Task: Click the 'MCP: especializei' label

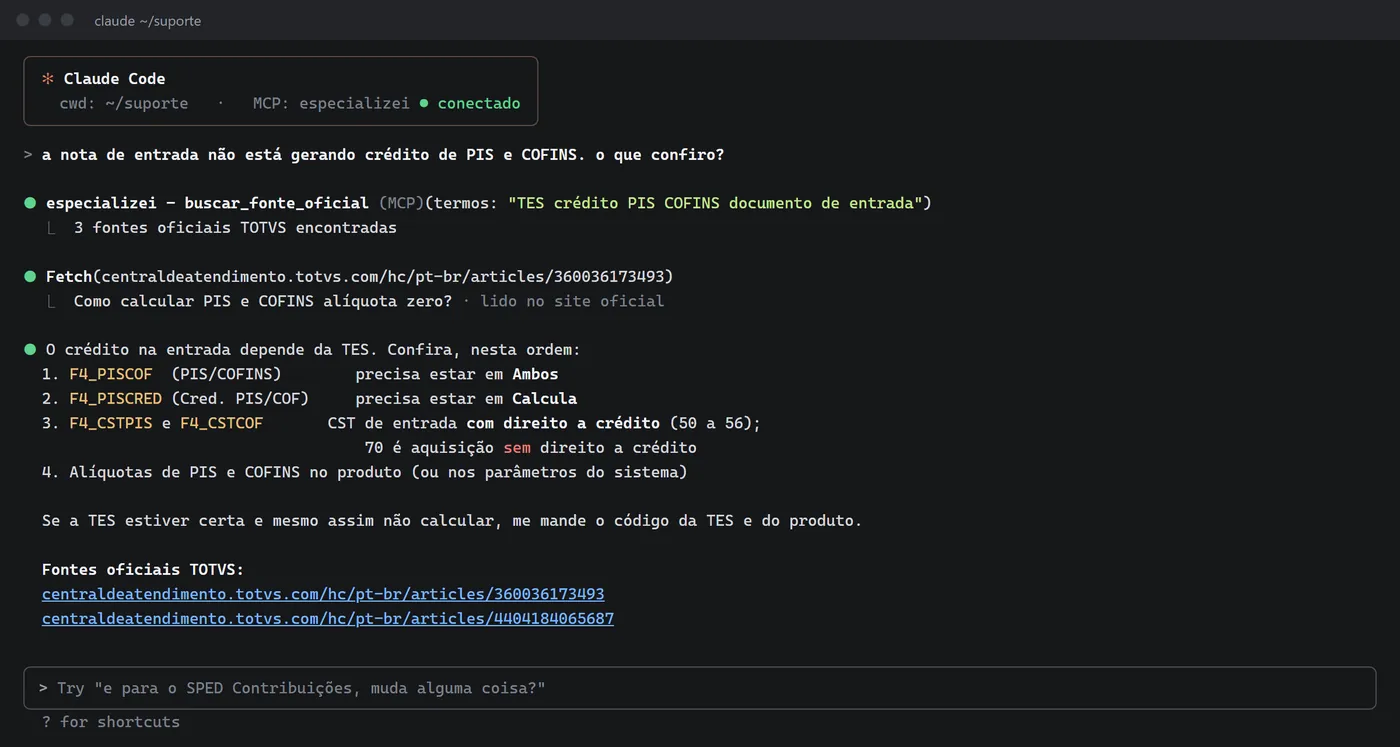Action: pos(331,103)
